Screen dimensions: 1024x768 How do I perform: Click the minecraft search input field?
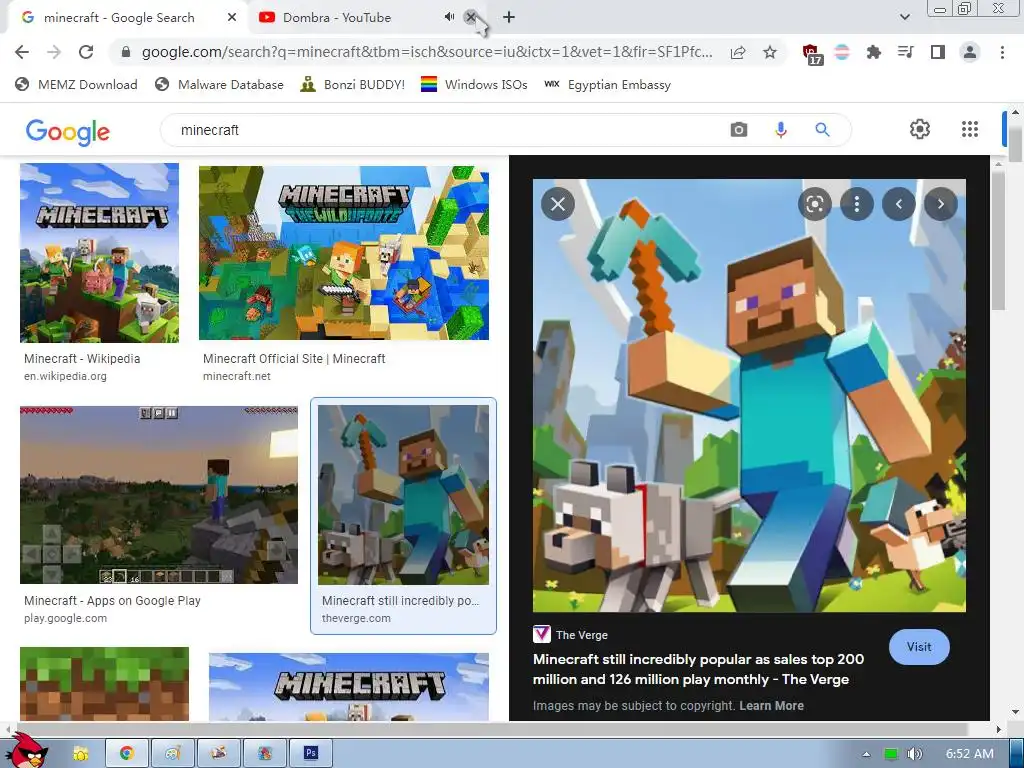(444, 130)
